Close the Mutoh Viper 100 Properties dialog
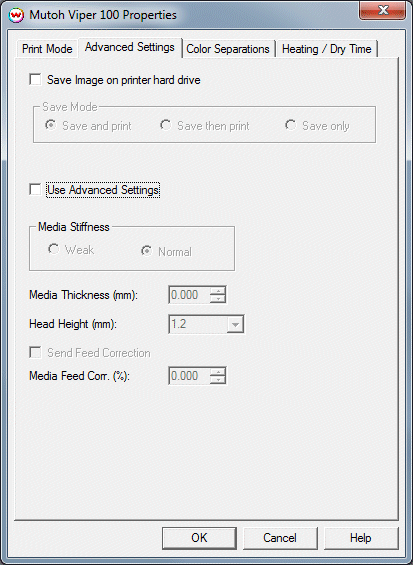The height and width of the screenshot is (565, 413). (382, 11)
